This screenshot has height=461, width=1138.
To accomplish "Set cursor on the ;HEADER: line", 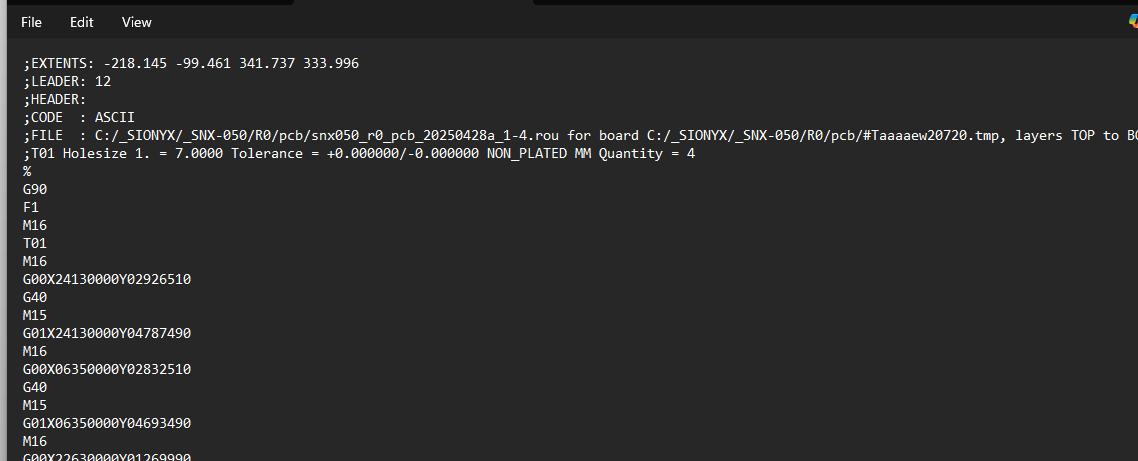I will (x=54, y=99).
